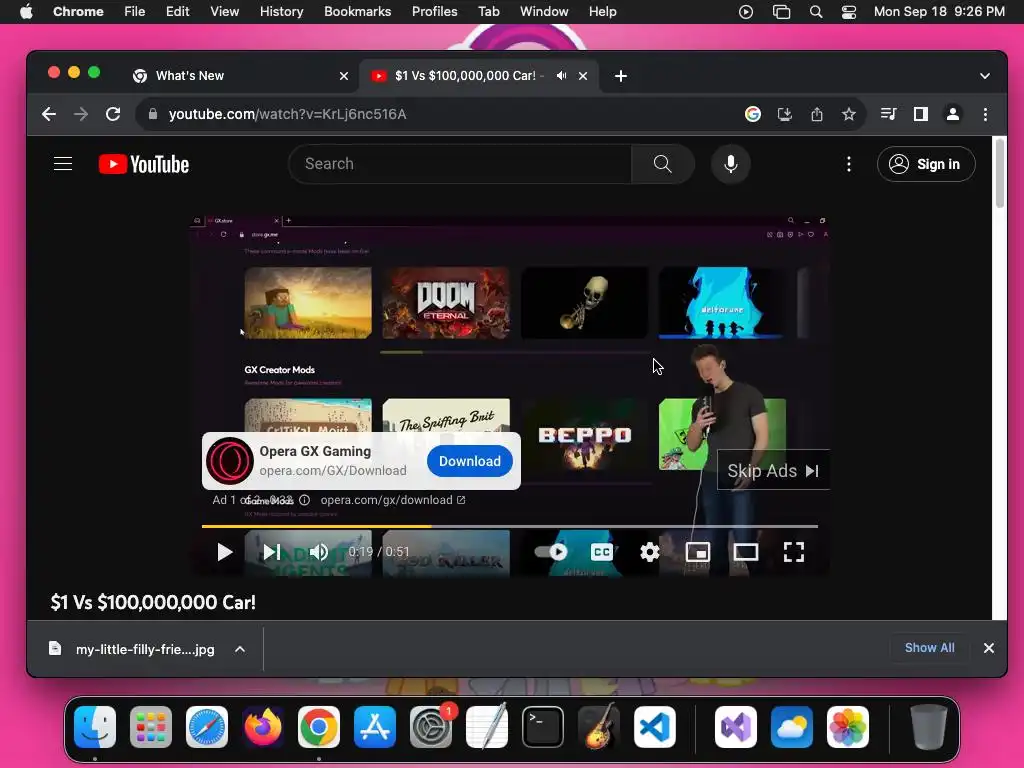Focus the YouTube Search field
This screenshot has height=768, width=1024.
[x=460, y=164]
